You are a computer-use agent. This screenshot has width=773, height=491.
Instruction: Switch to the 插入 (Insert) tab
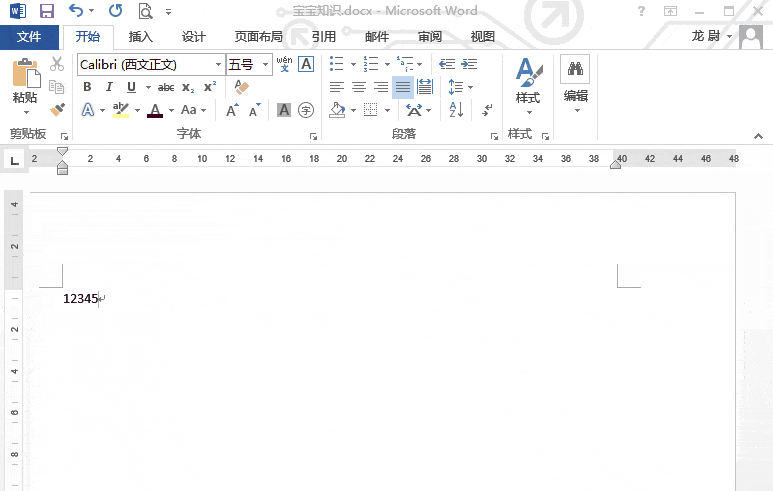[141, 37]
